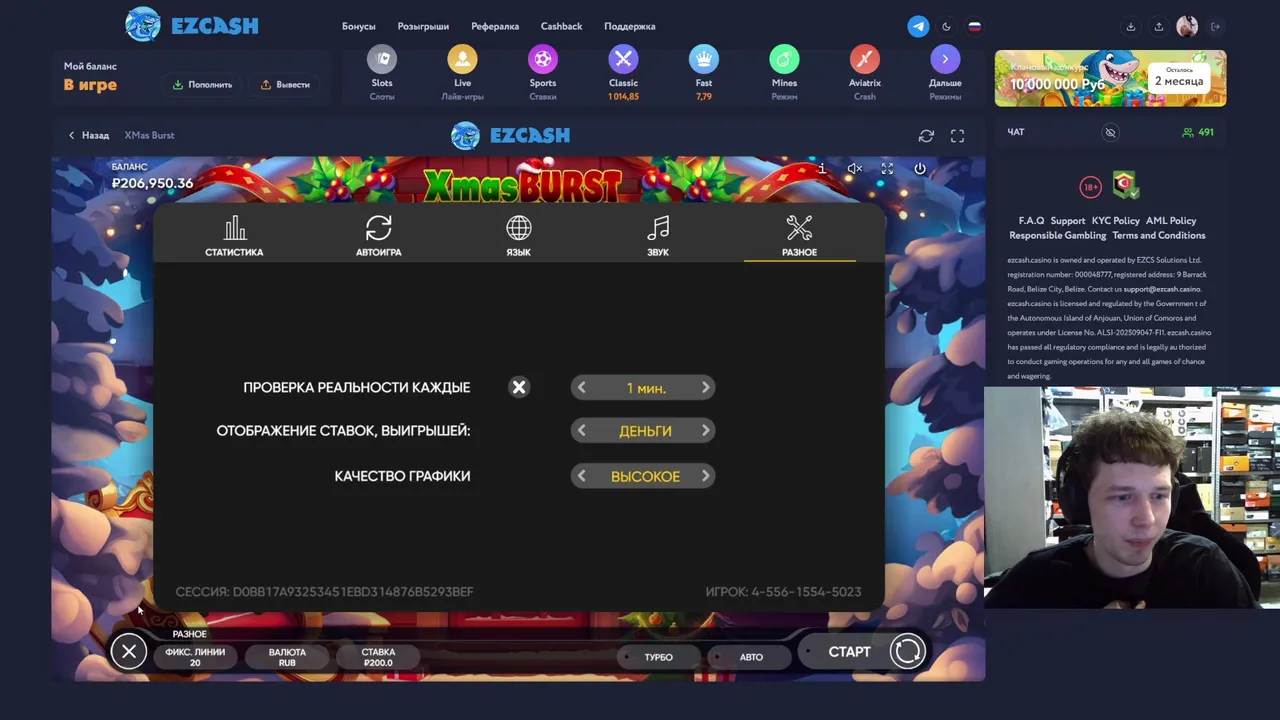1280x720 pixels.
Task: Open the Cashback menu item
Action: [x=561, y=27]
